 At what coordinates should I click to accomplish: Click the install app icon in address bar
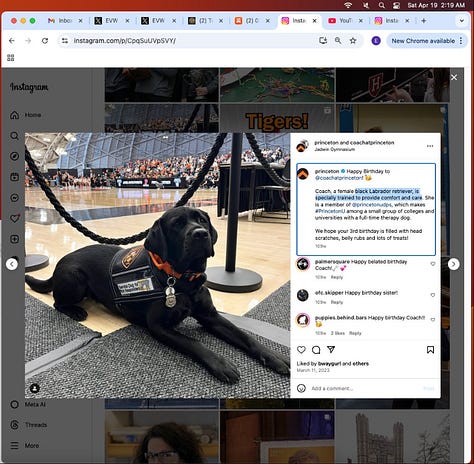[323, 41]
